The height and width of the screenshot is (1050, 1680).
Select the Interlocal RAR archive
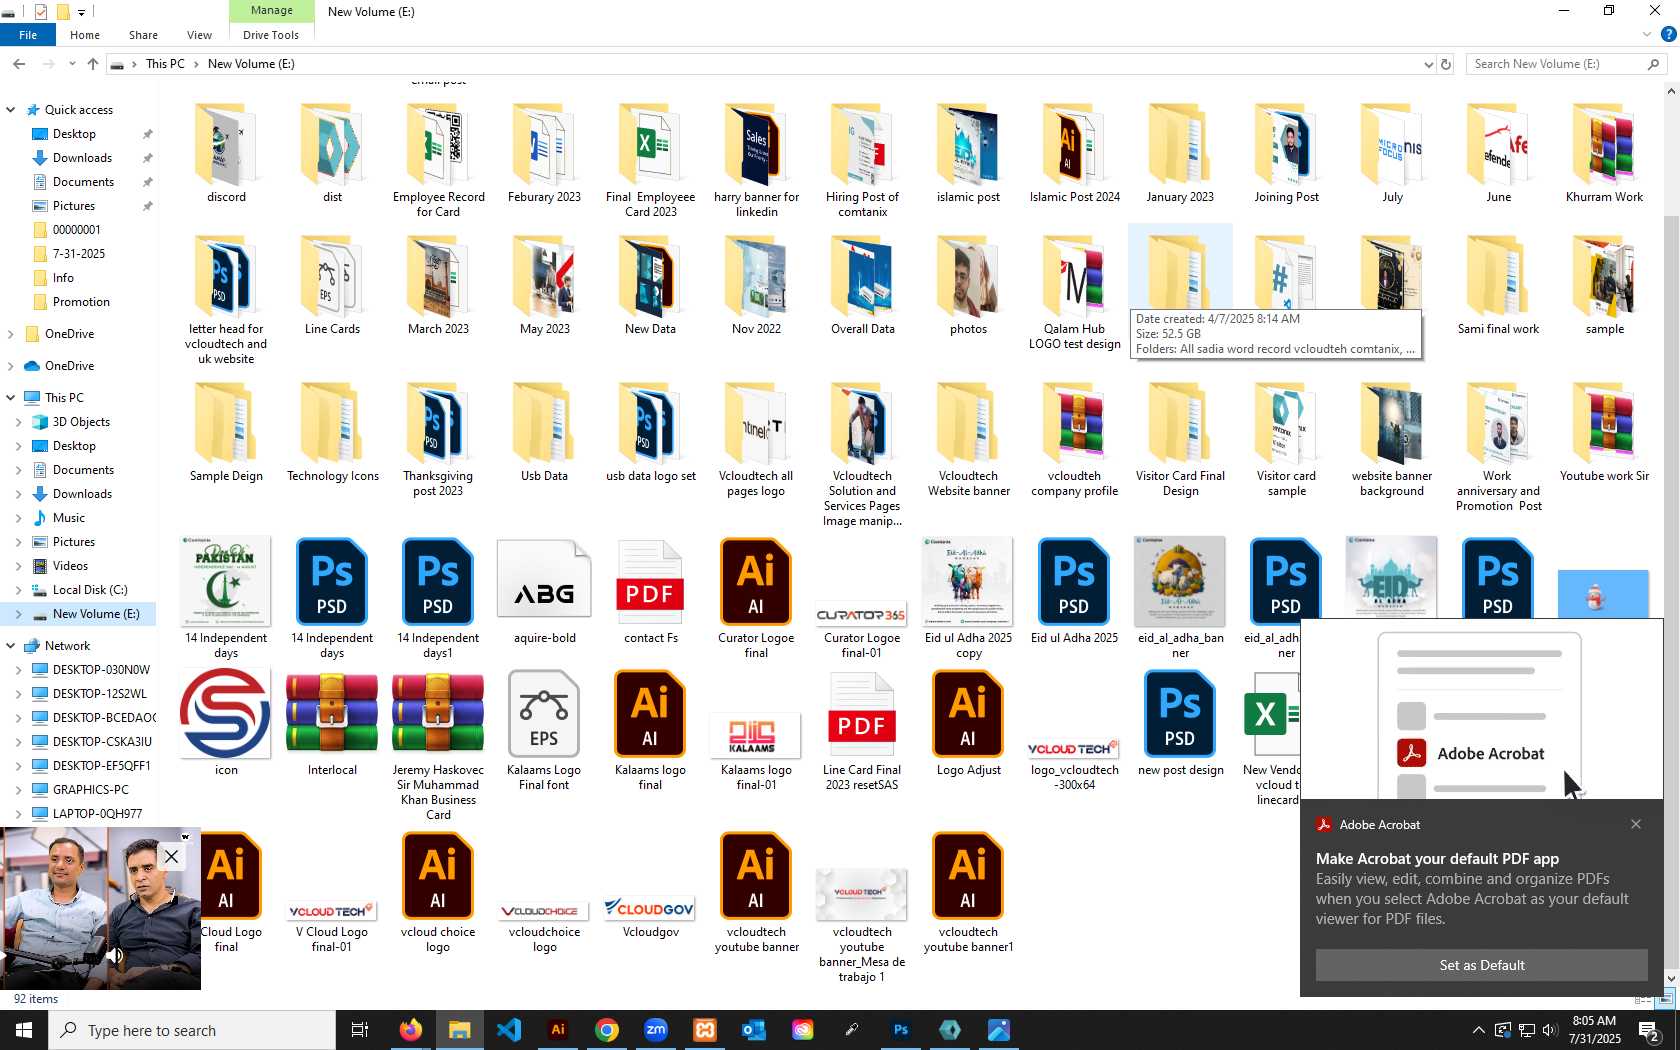pos(332,722)
